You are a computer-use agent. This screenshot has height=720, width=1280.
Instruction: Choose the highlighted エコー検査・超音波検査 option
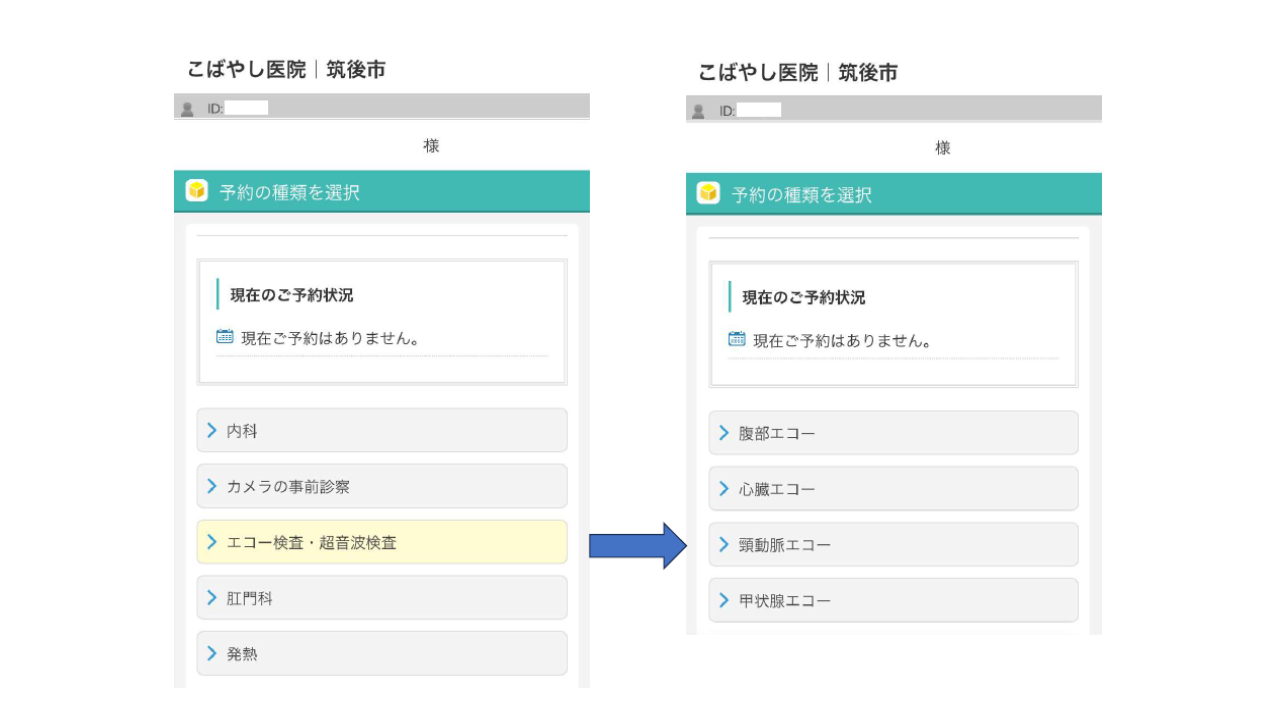381,542
